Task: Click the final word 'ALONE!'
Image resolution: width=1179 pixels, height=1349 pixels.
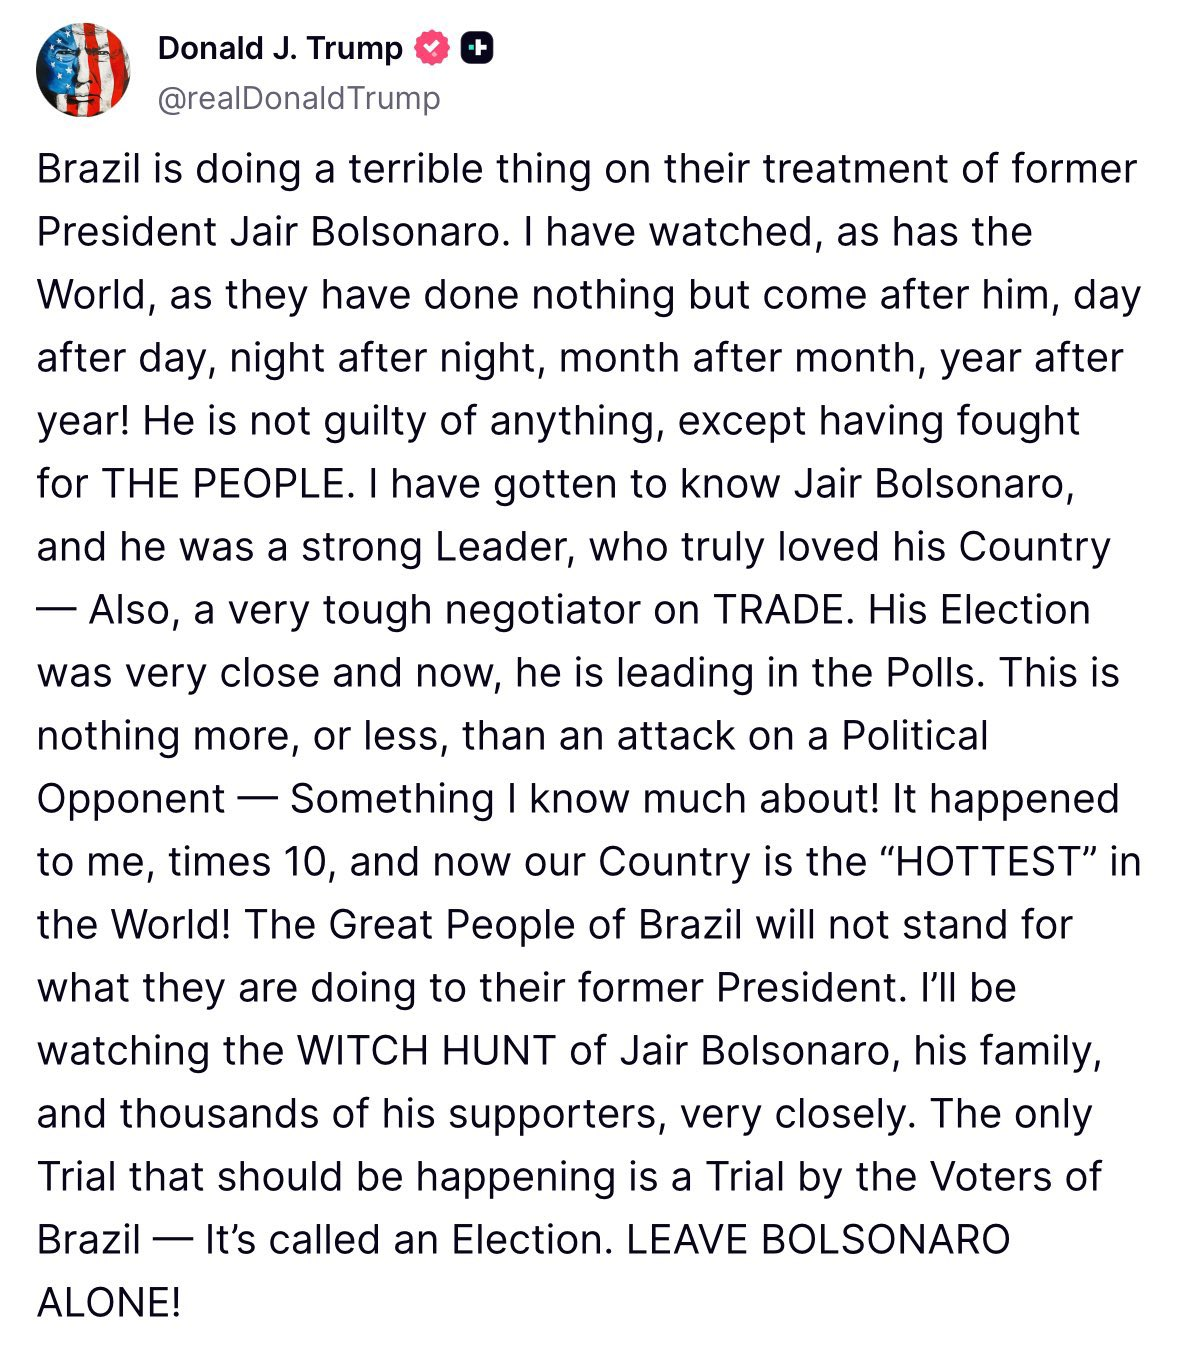Action: point(109,1303)
